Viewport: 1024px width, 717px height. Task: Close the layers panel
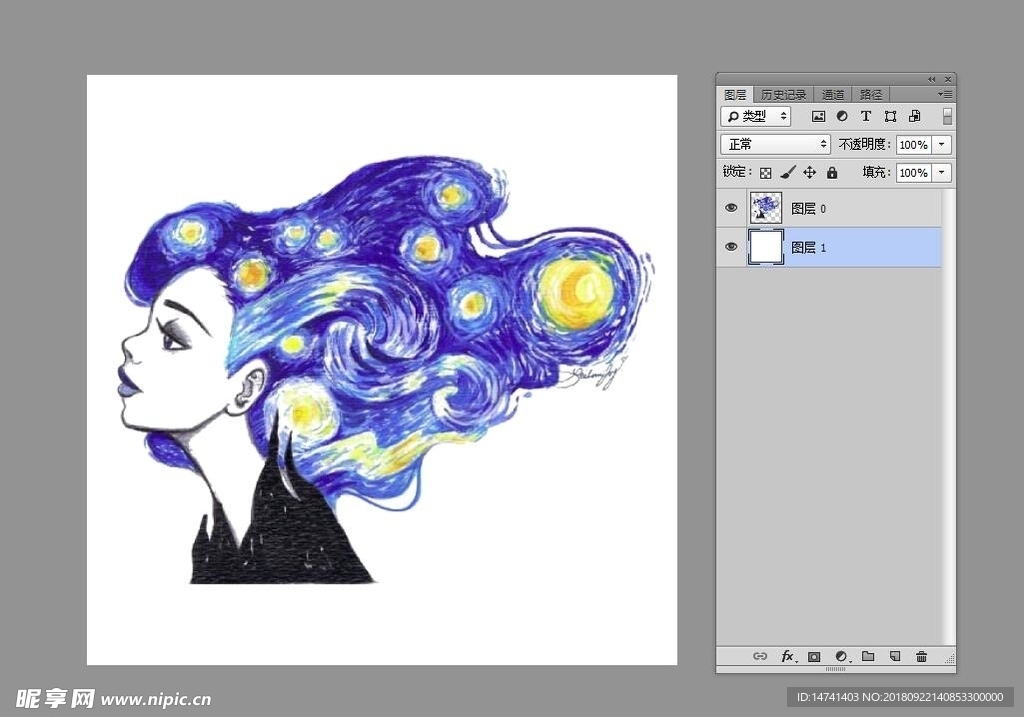(948, 80)
